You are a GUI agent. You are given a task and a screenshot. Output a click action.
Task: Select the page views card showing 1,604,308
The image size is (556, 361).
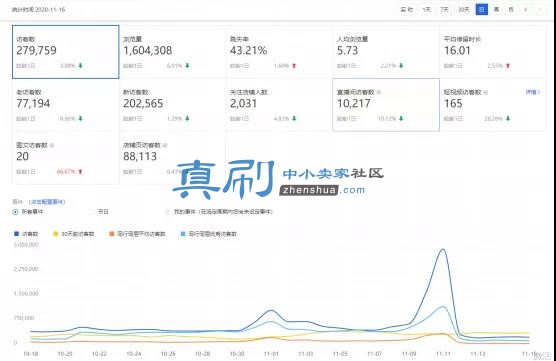[x=172, y=52]
